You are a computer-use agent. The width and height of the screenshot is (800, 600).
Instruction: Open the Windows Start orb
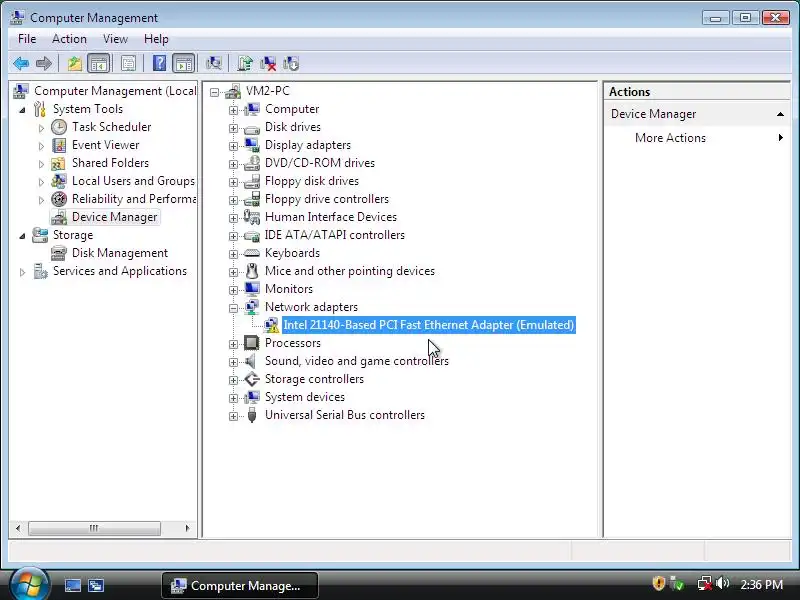point(30,585)
